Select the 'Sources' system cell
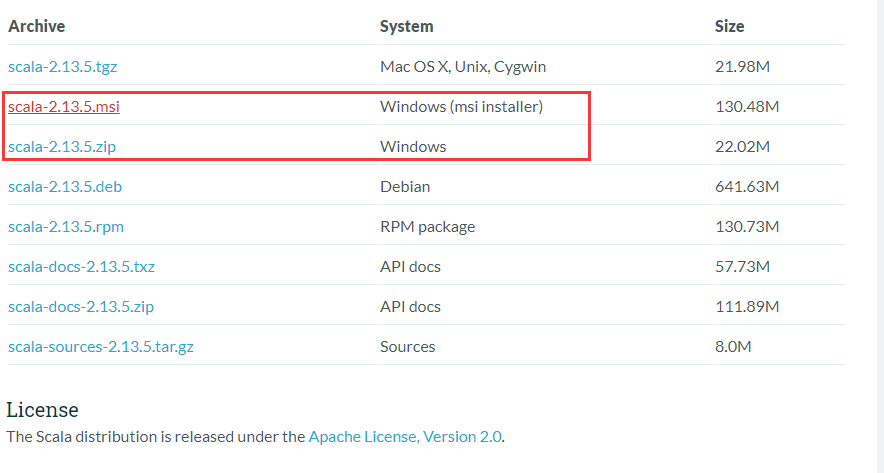Image resolution: width=884 pixels, height=473 pixels. point(408,347)
